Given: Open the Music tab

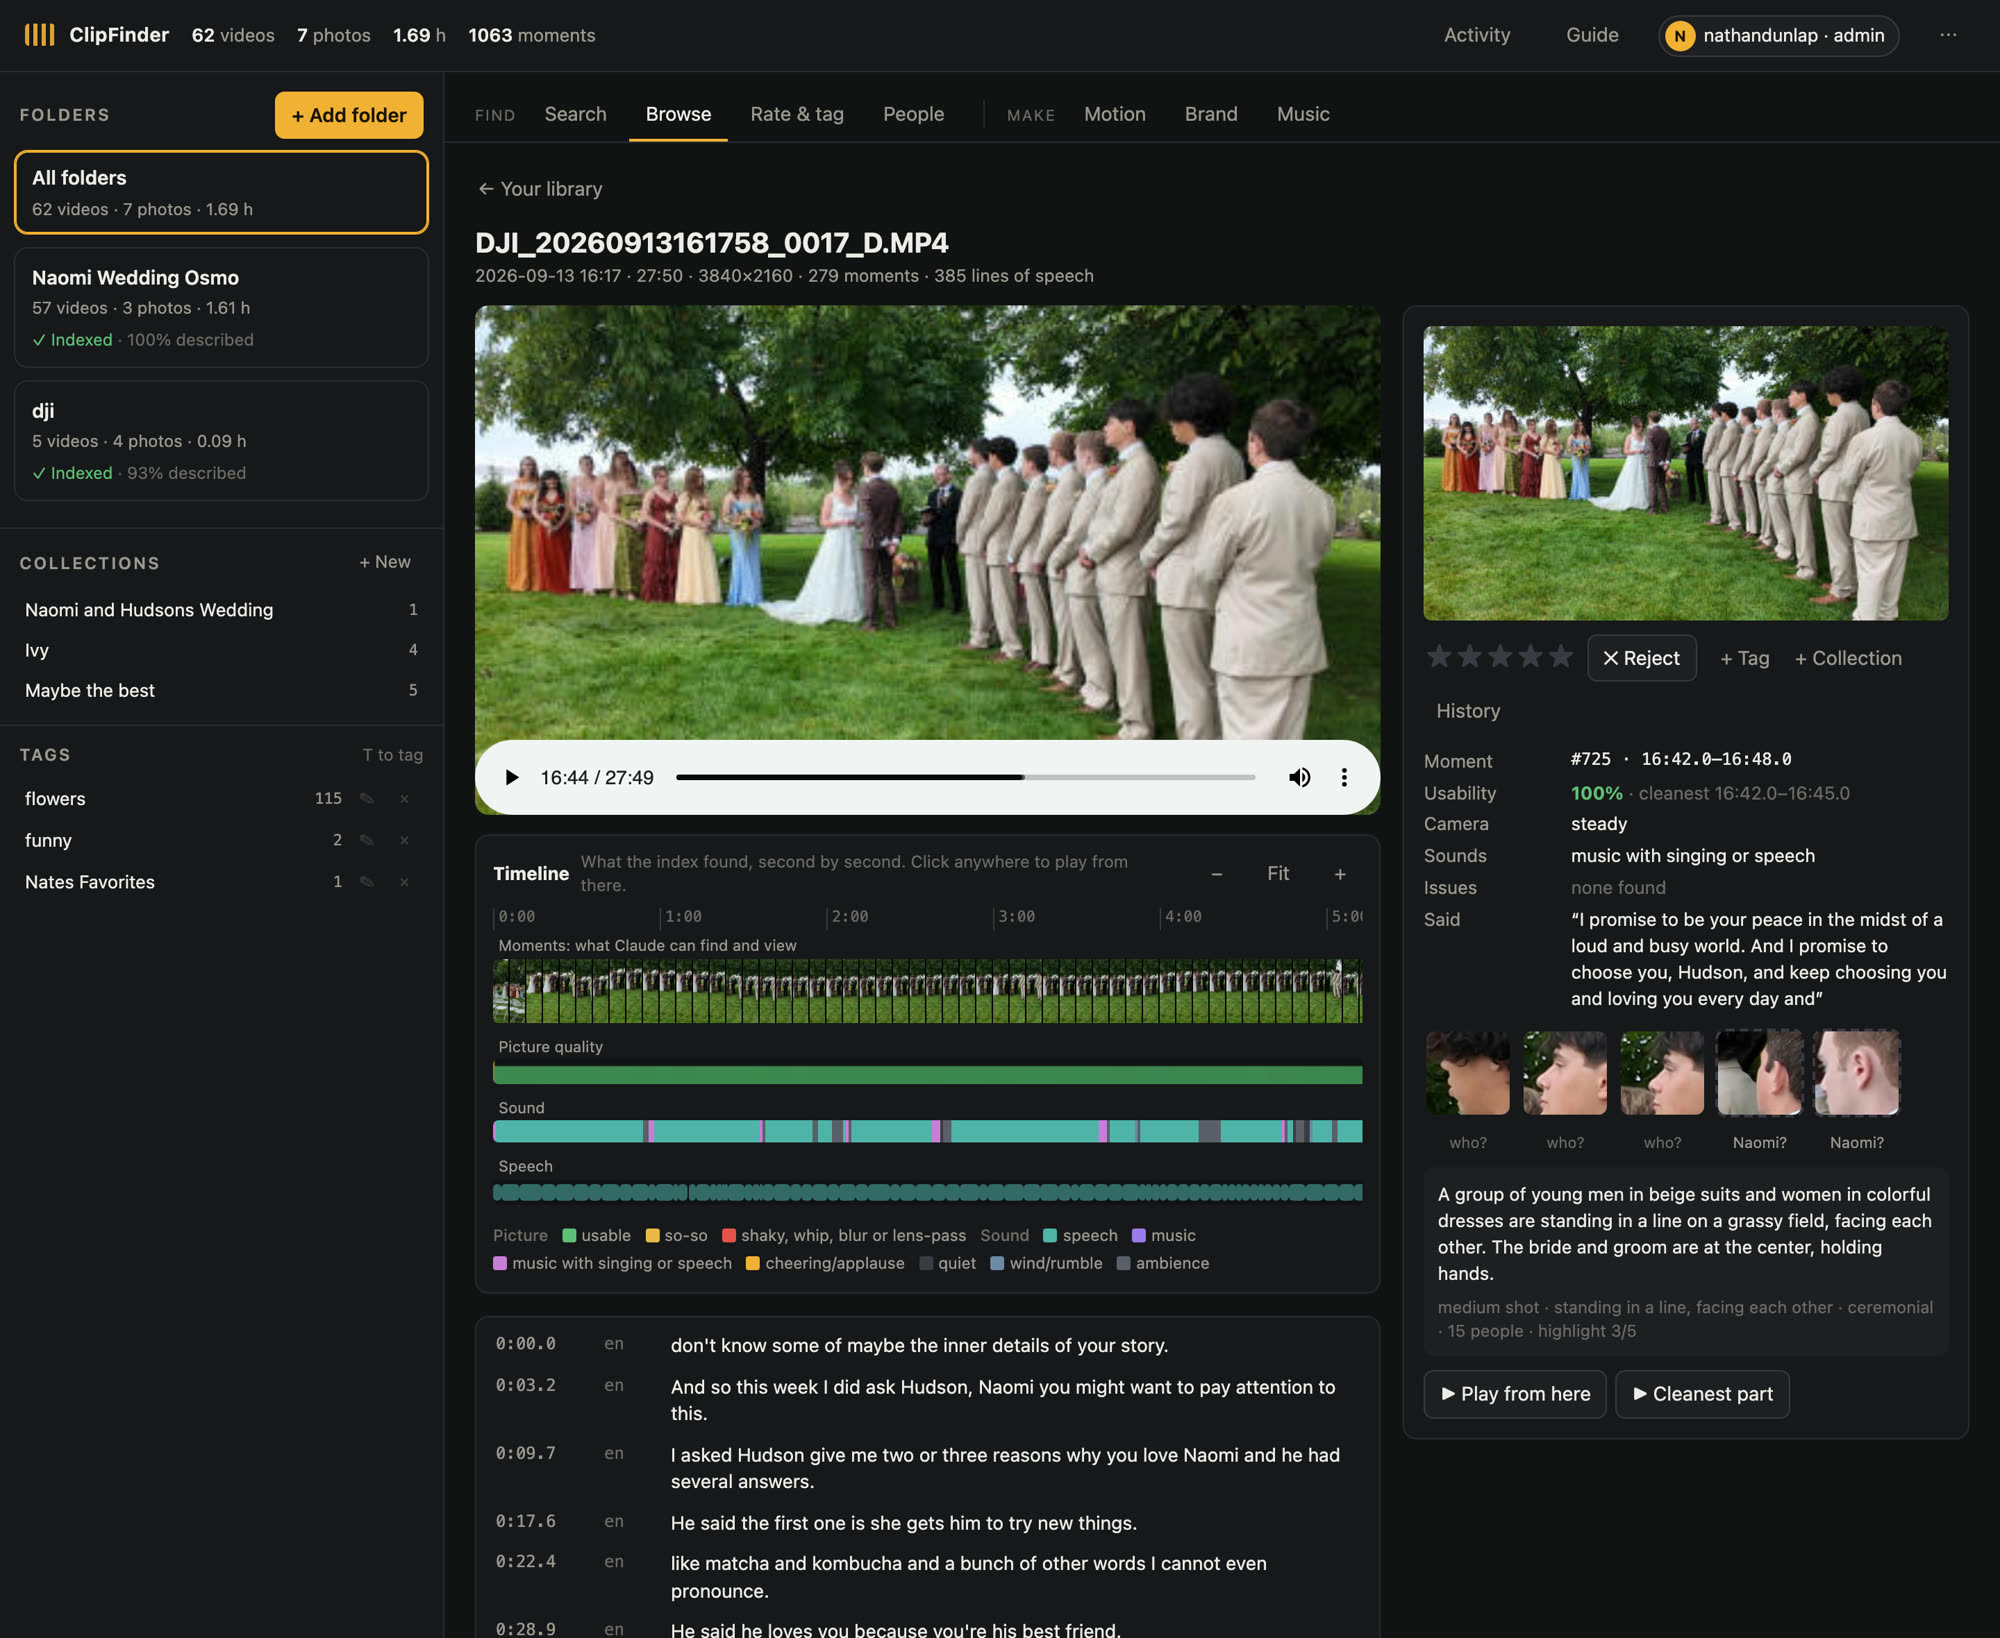Looking at the screenshot, I should click(1303, 114).
